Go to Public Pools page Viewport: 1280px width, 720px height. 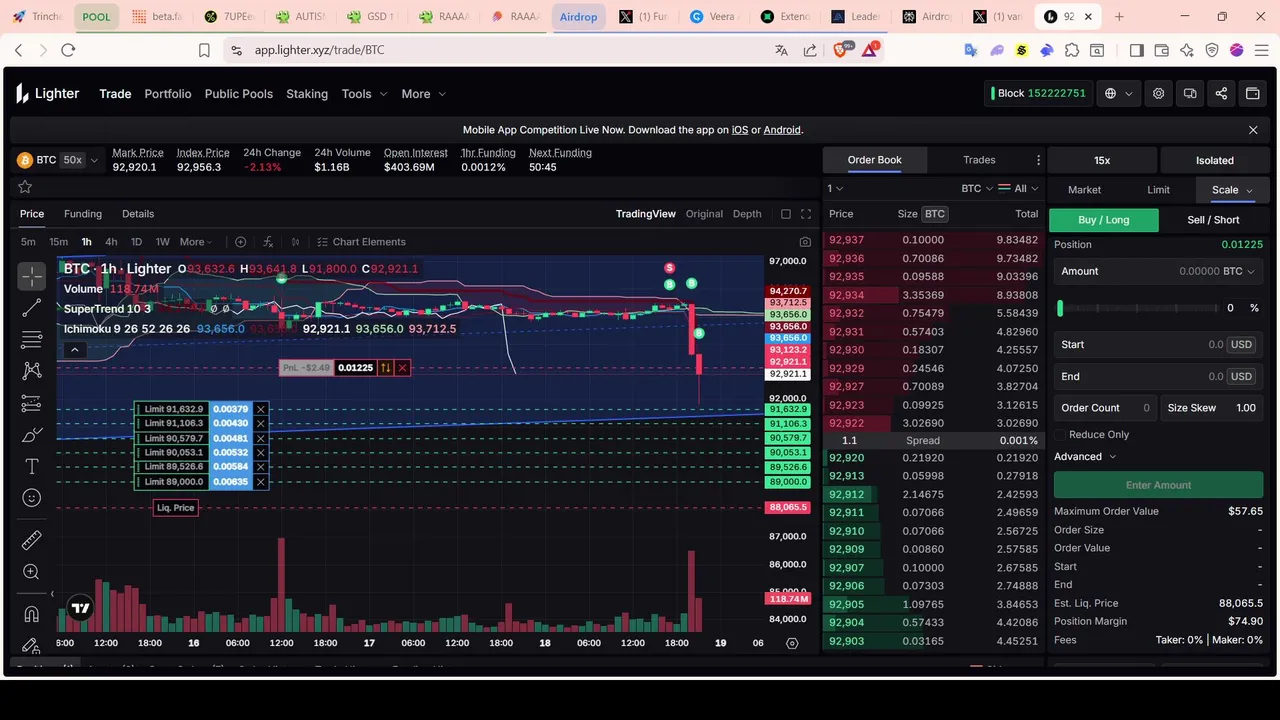tap(239, 94)
